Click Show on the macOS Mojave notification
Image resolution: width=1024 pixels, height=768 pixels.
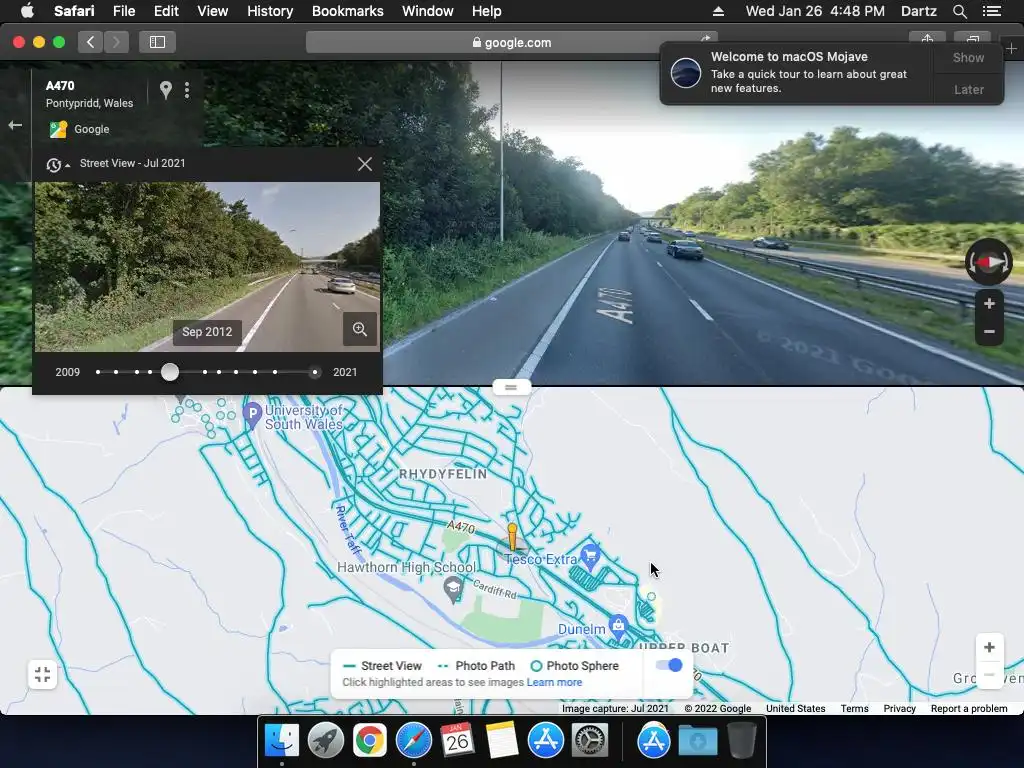click(968, 57)
